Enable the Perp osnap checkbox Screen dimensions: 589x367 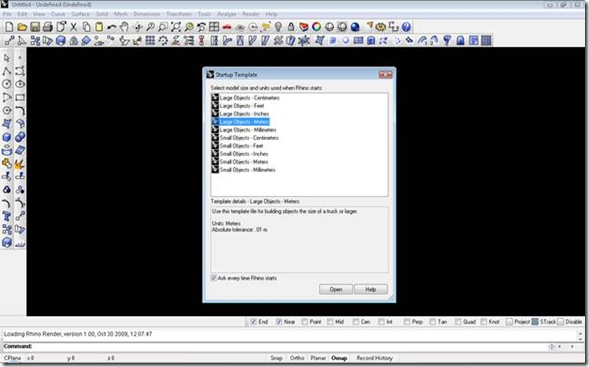point(407,322)
